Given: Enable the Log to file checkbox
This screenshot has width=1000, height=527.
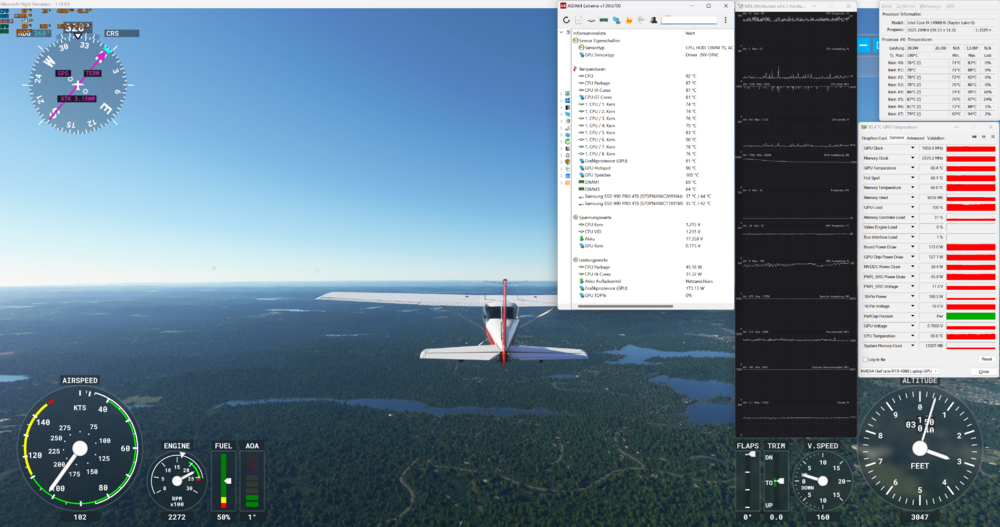Looking at the screenshot, I should (865, 358).
